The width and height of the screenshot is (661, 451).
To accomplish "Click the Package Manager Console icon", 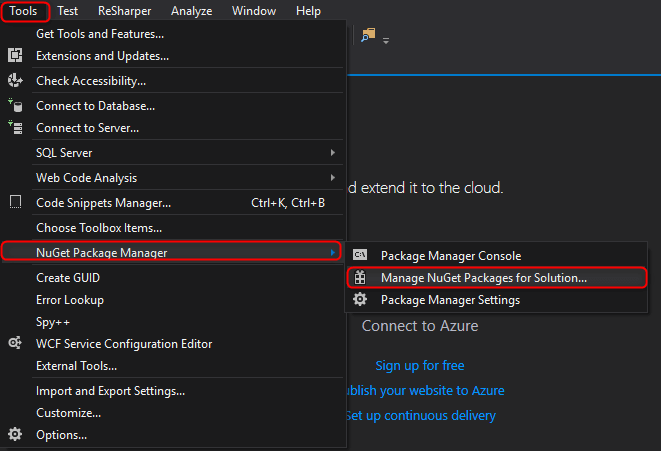I will [360, 255].
